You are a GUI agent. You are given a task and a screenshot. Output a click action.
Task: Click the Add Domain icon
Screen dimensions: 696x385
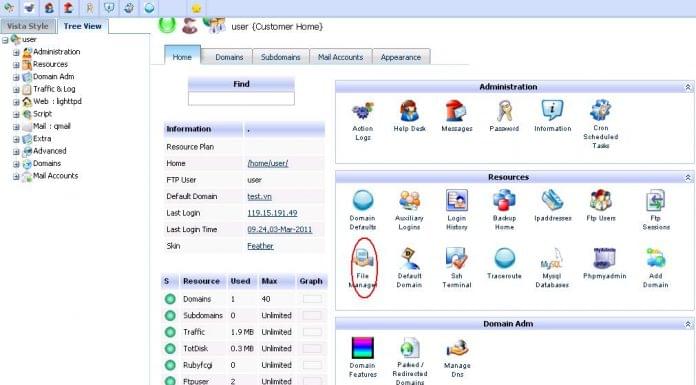tap(656, 258)
